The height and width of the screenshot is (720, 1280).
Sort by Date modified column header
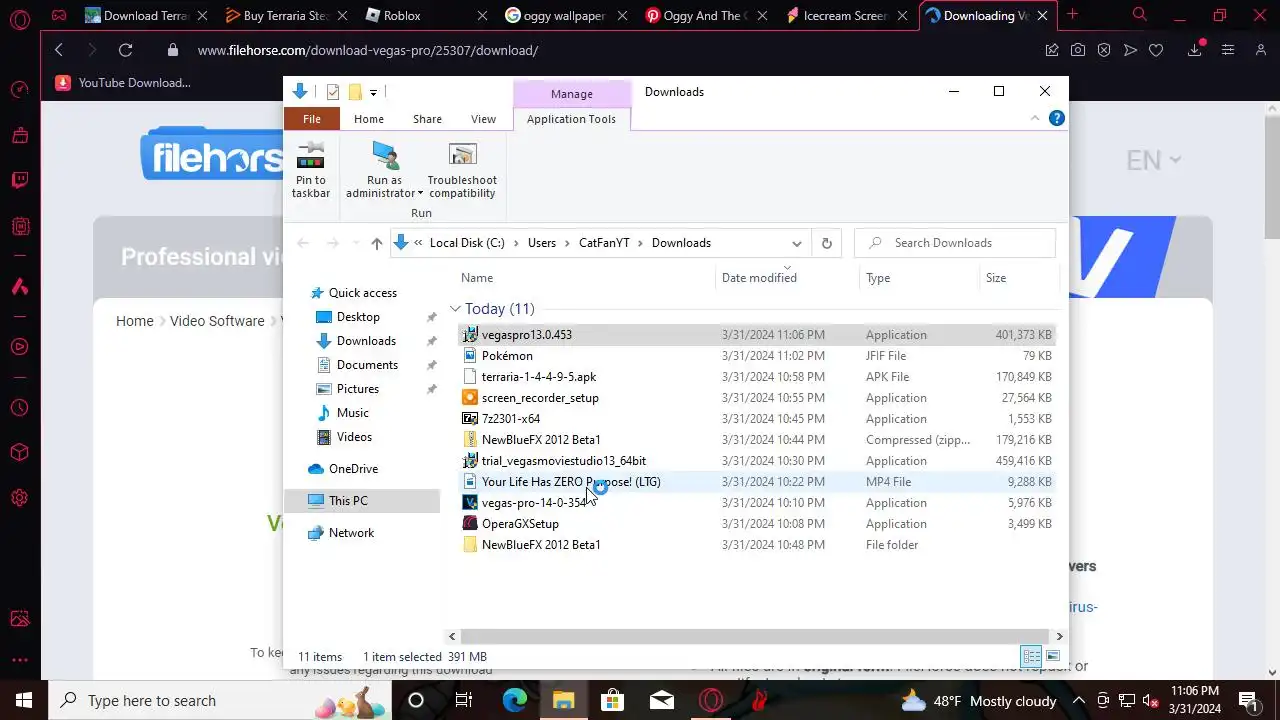(759, 278)
